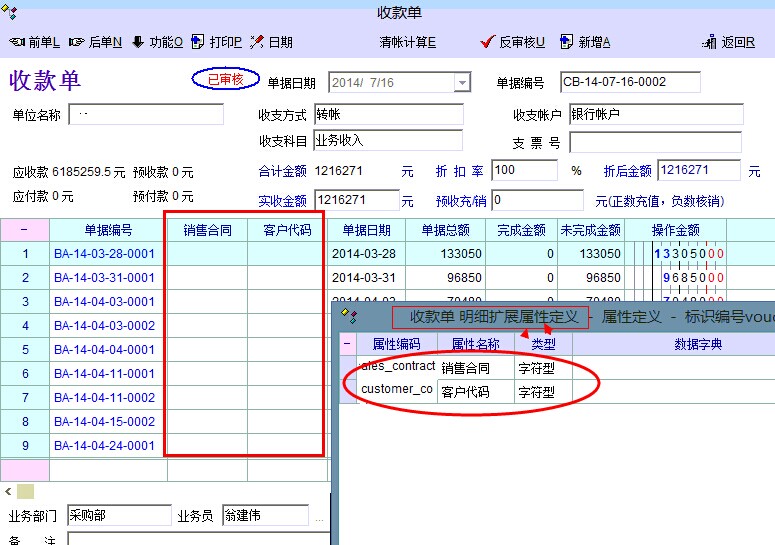Expand the 单据日期 date dropdown
775x545 pixels.
point(462,83)
